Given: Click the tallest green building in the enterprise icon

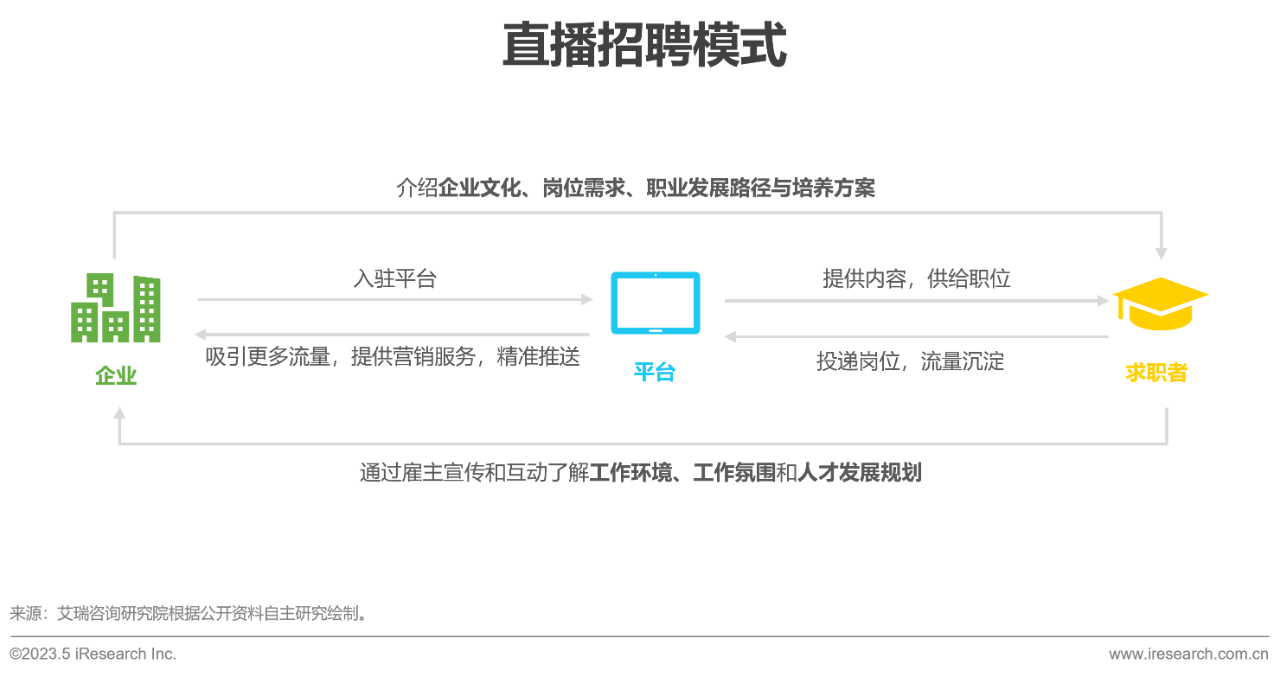Looking at the screenshot, I should 148,310.
